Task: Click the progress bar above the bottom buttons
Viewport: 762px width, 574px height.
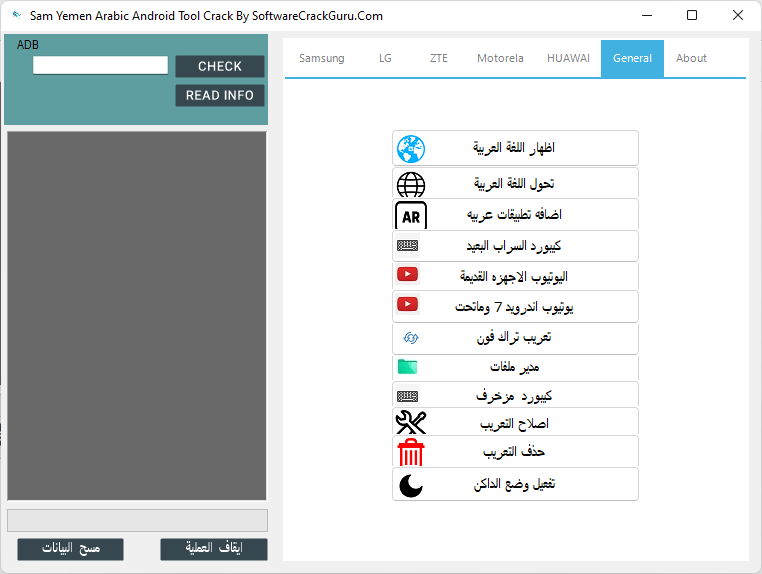Action: pos(138,521)
